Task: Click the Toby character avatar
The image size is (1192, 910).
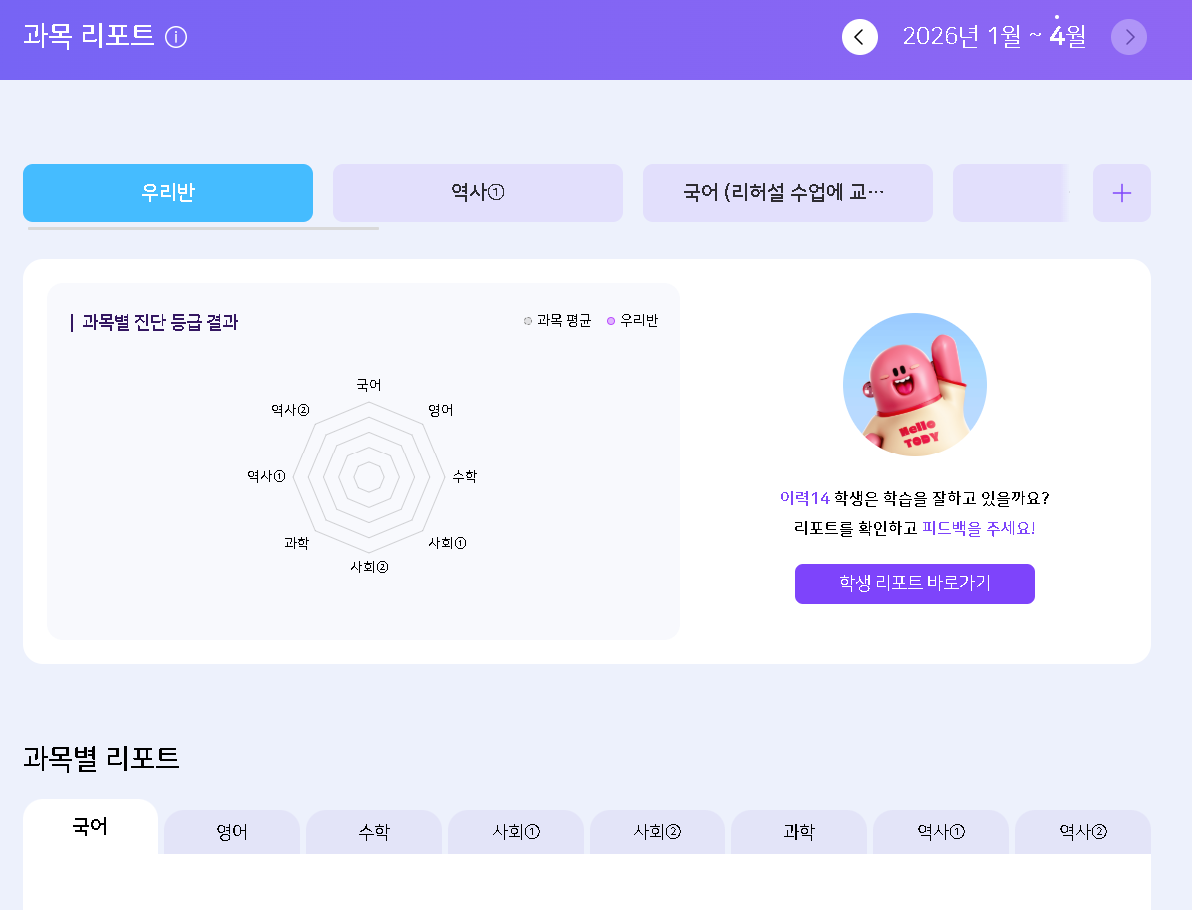Action: [x=915, y=385]
